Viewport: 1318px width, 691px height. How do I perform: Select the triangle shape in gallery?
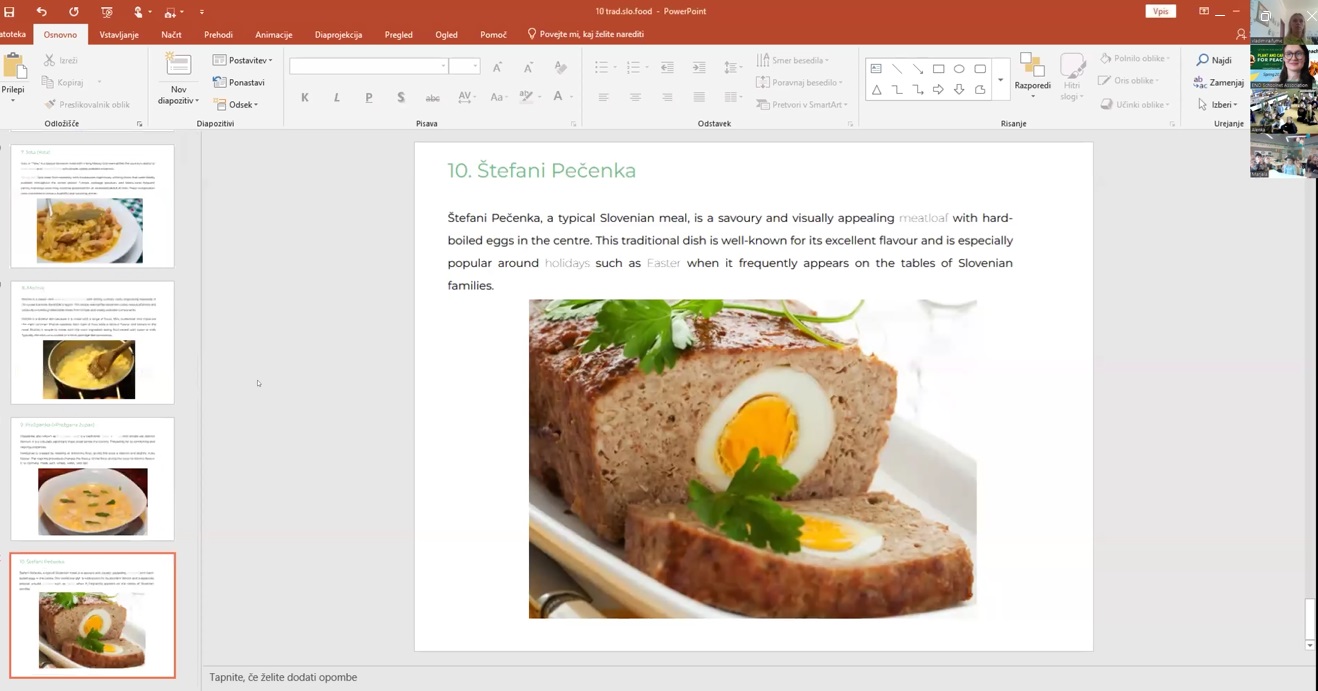(876, 90)
